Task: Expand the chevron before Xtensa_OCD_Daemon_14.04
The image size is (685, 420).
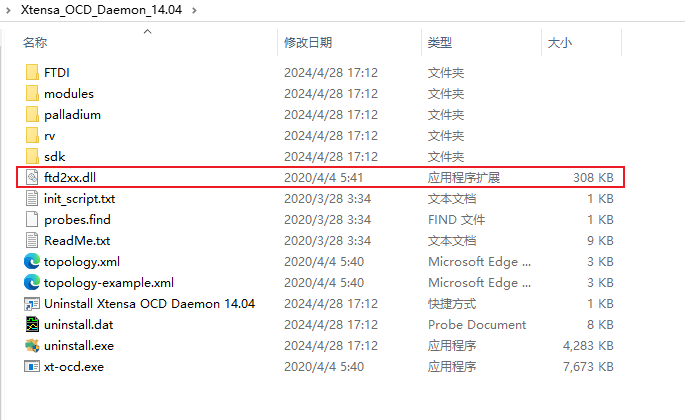Action: 8,10
